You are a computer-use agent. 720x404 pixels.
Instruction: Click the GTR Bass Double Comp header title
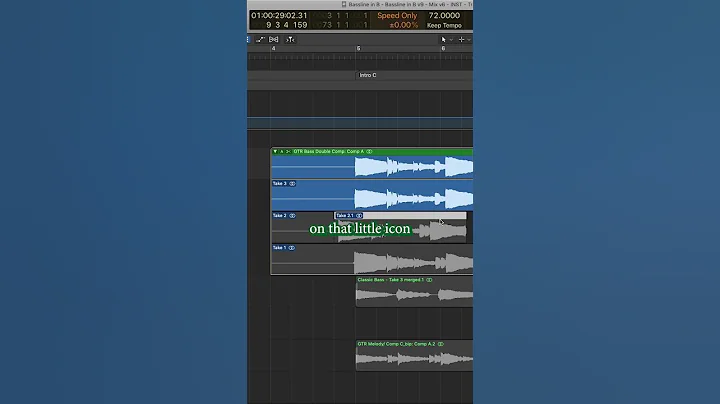(x=328, y=152)
